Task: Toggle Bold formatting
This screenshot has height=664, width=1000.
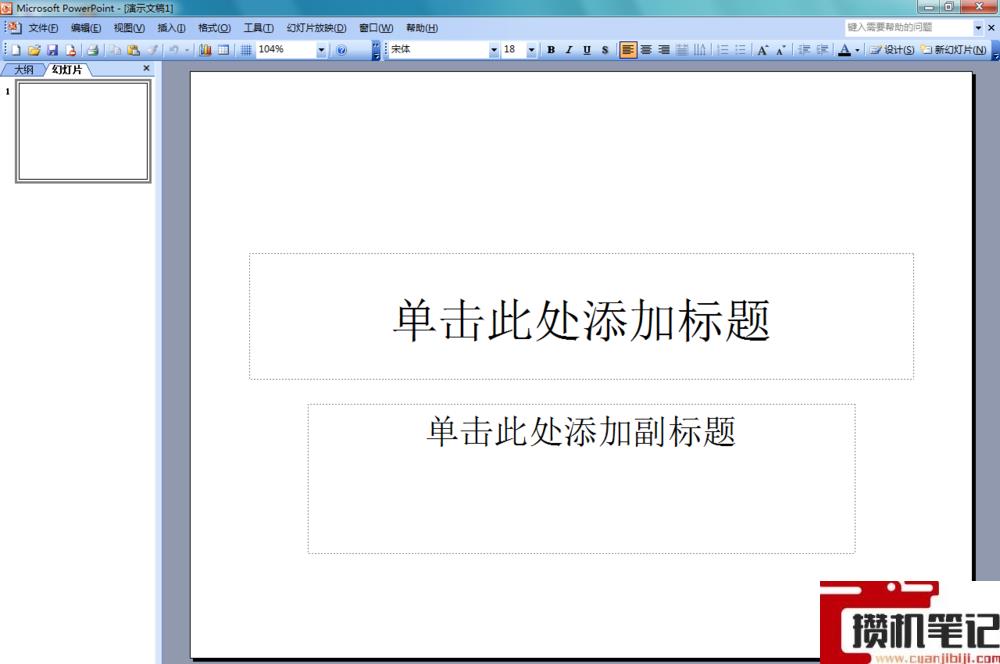Action: [551, 50]
